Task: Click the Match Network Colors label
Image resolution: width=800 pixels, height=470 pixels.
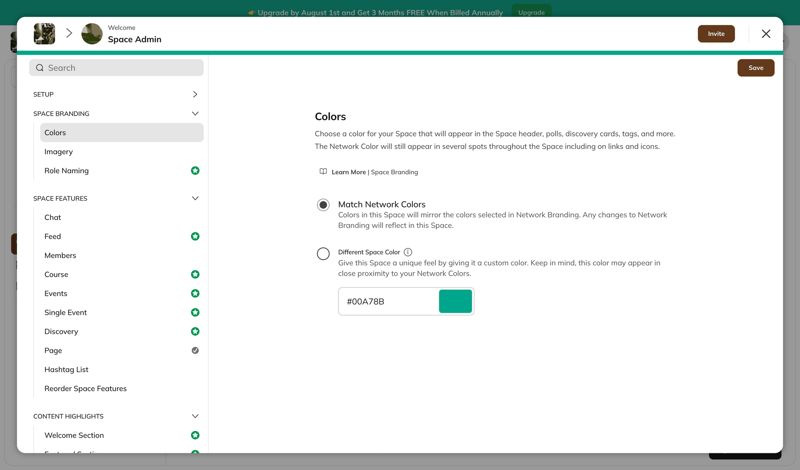Action: [x=382, y=204]
